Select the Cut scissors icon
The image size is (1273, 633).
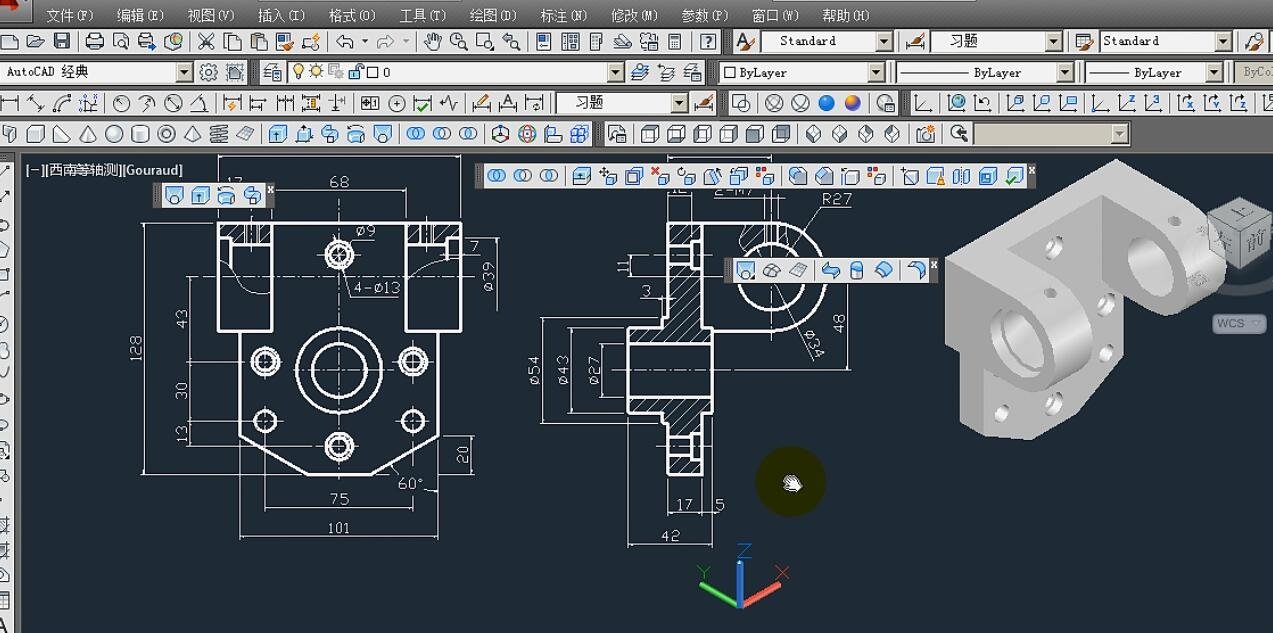tap(206, 41)
